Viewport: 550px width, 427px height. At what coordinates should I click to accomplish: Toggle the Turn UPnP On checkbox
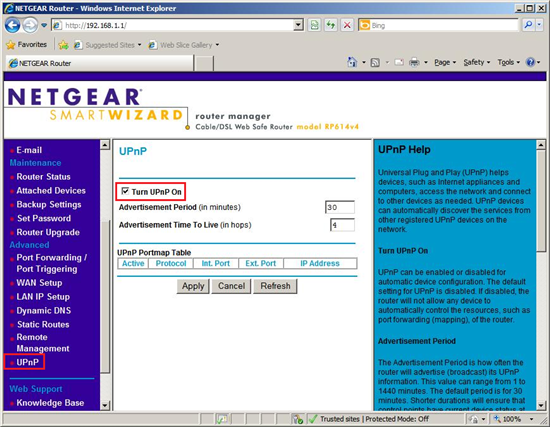(x=125, y=191)
